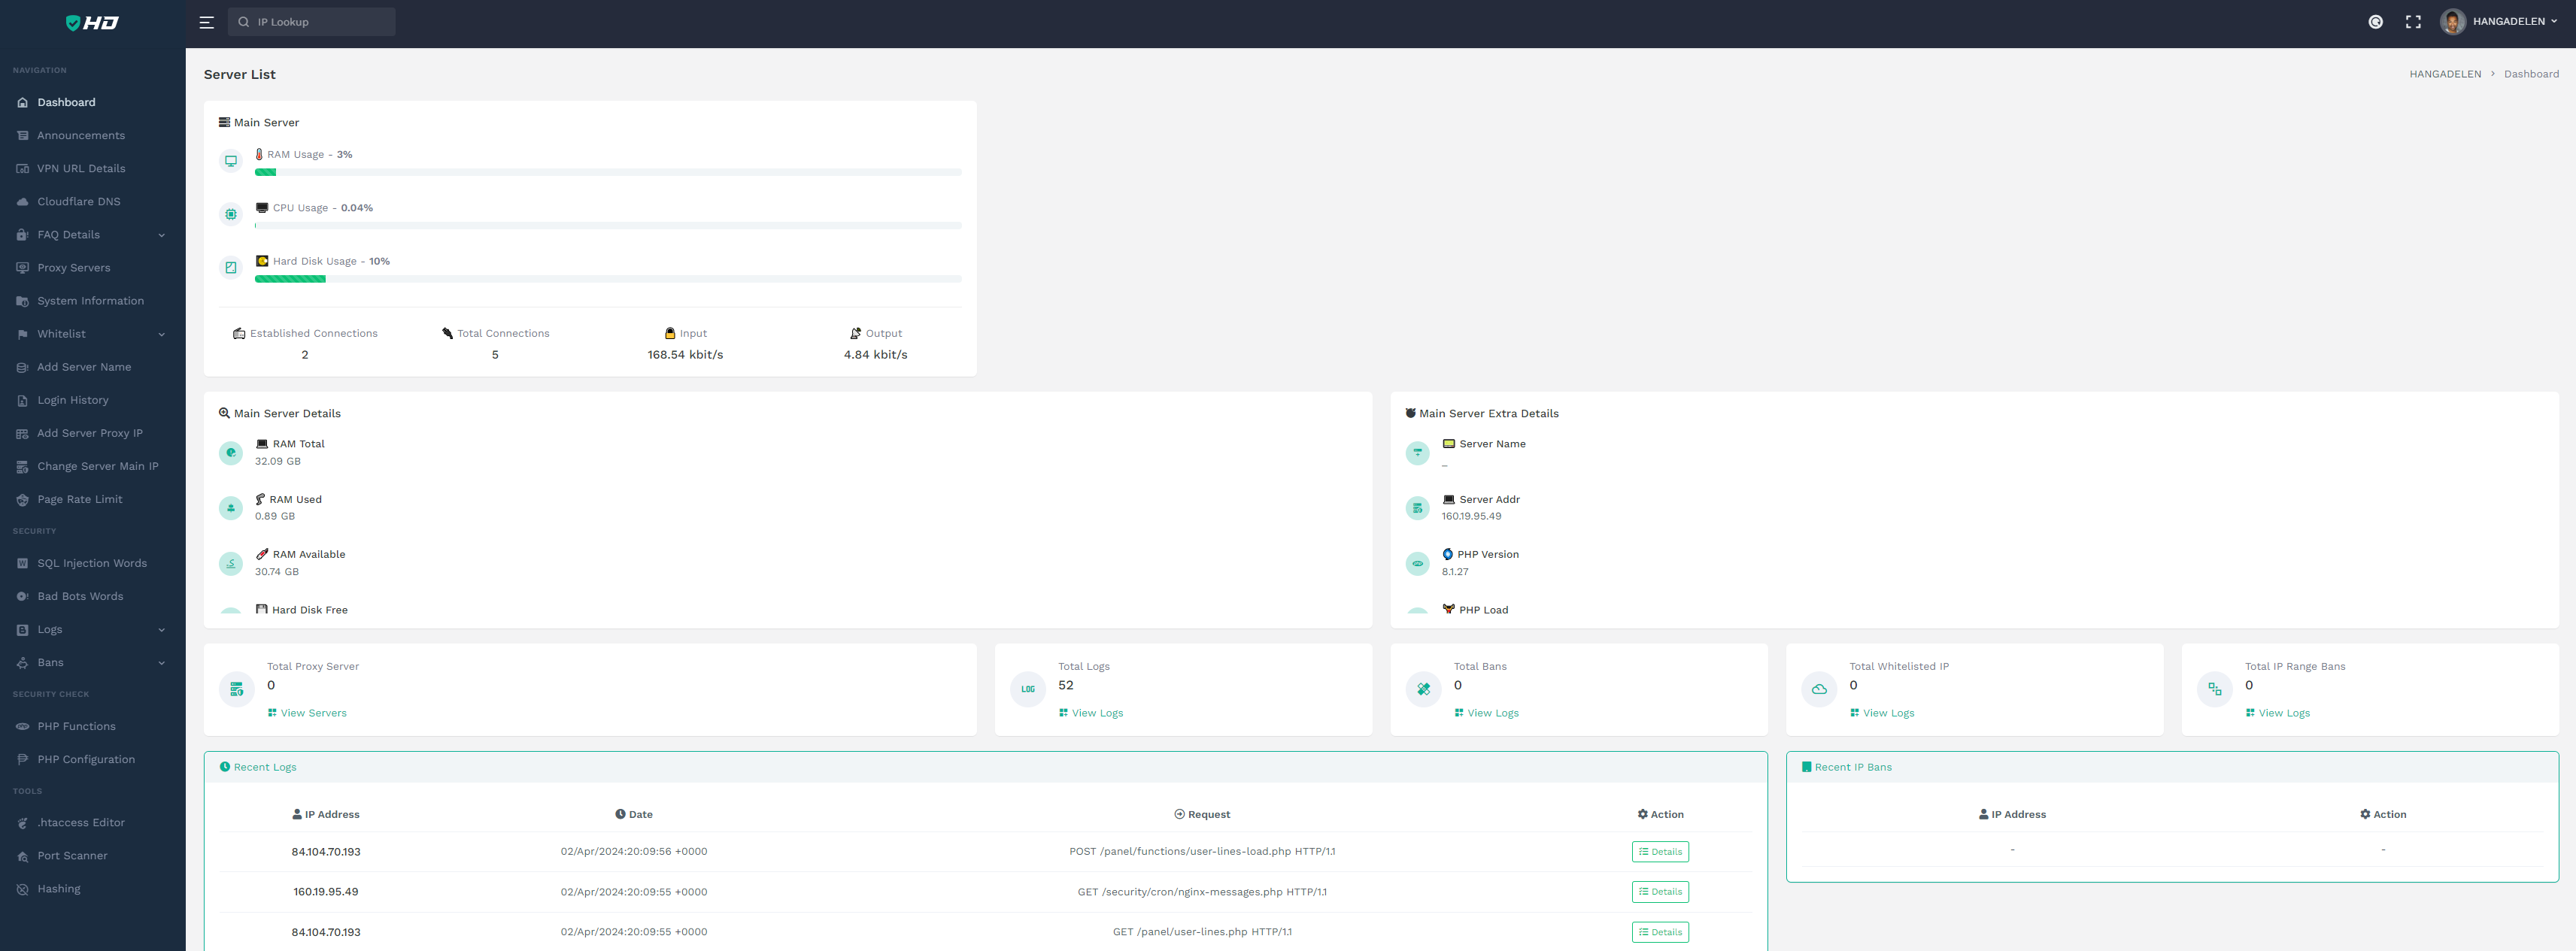Click the Total Bans bandage icon
2576x951 pixels.
click(1423, 689)
